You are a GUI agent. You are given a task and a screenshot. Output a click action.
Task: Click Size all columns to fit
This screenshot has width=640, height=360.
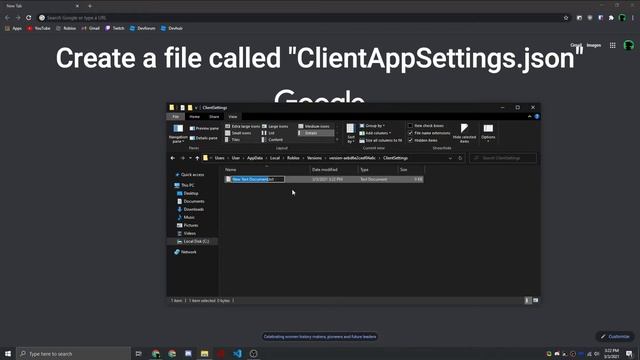point(381,140)
